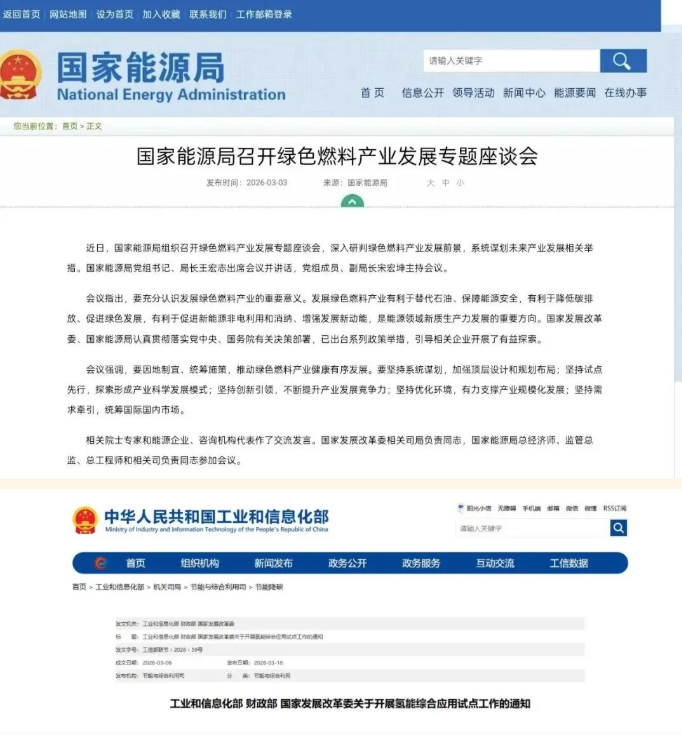Viewport: 682px width, 734px height.
Task: Click the blue search button in NEA header
Action: point(623,61)
